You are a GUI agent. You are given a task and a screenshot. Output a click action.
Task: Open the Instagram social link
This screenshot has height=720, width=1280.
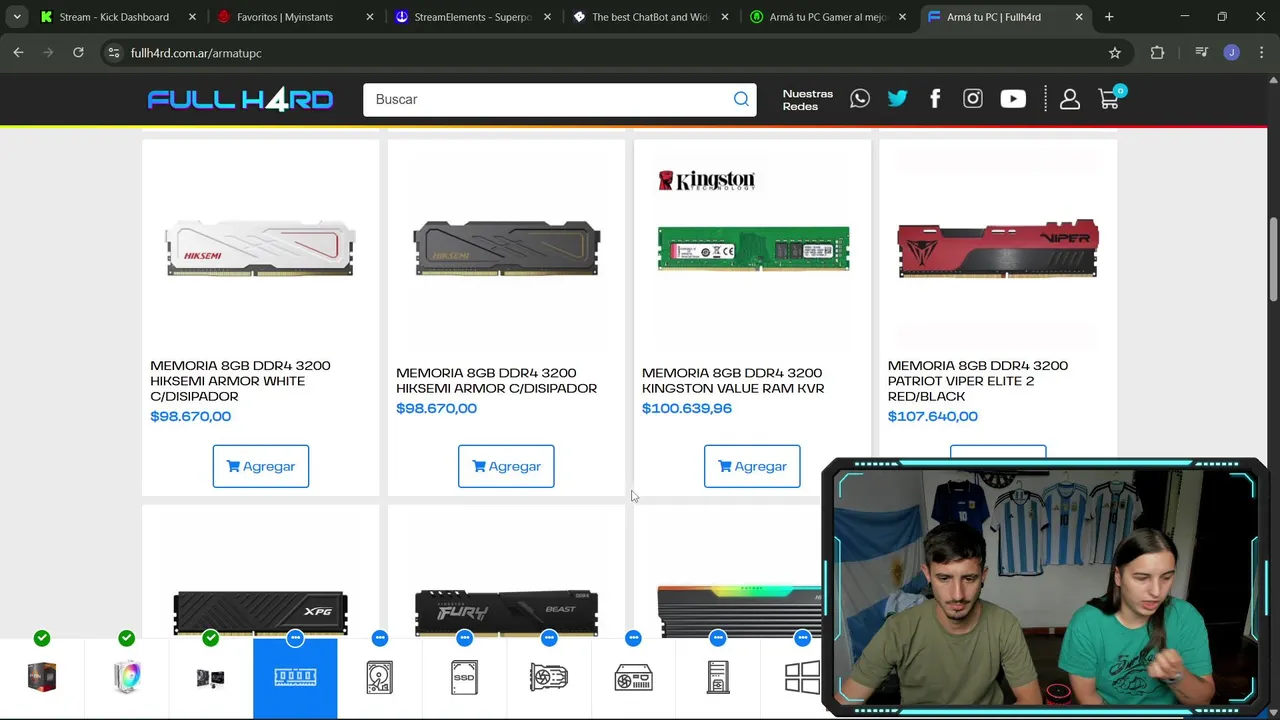point(973,99)
